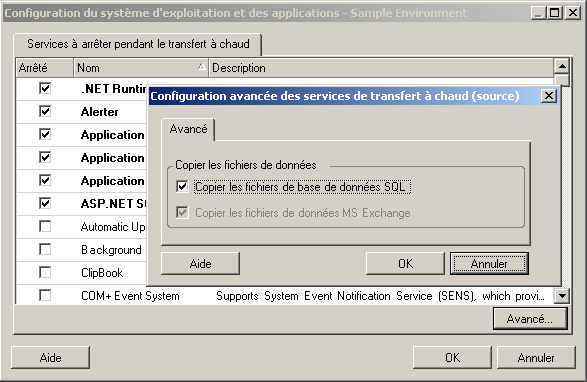Click Annuler in the advanced dialog
Image resolution: width=587 pixels, height=382 pixels.
click(489, 264)
